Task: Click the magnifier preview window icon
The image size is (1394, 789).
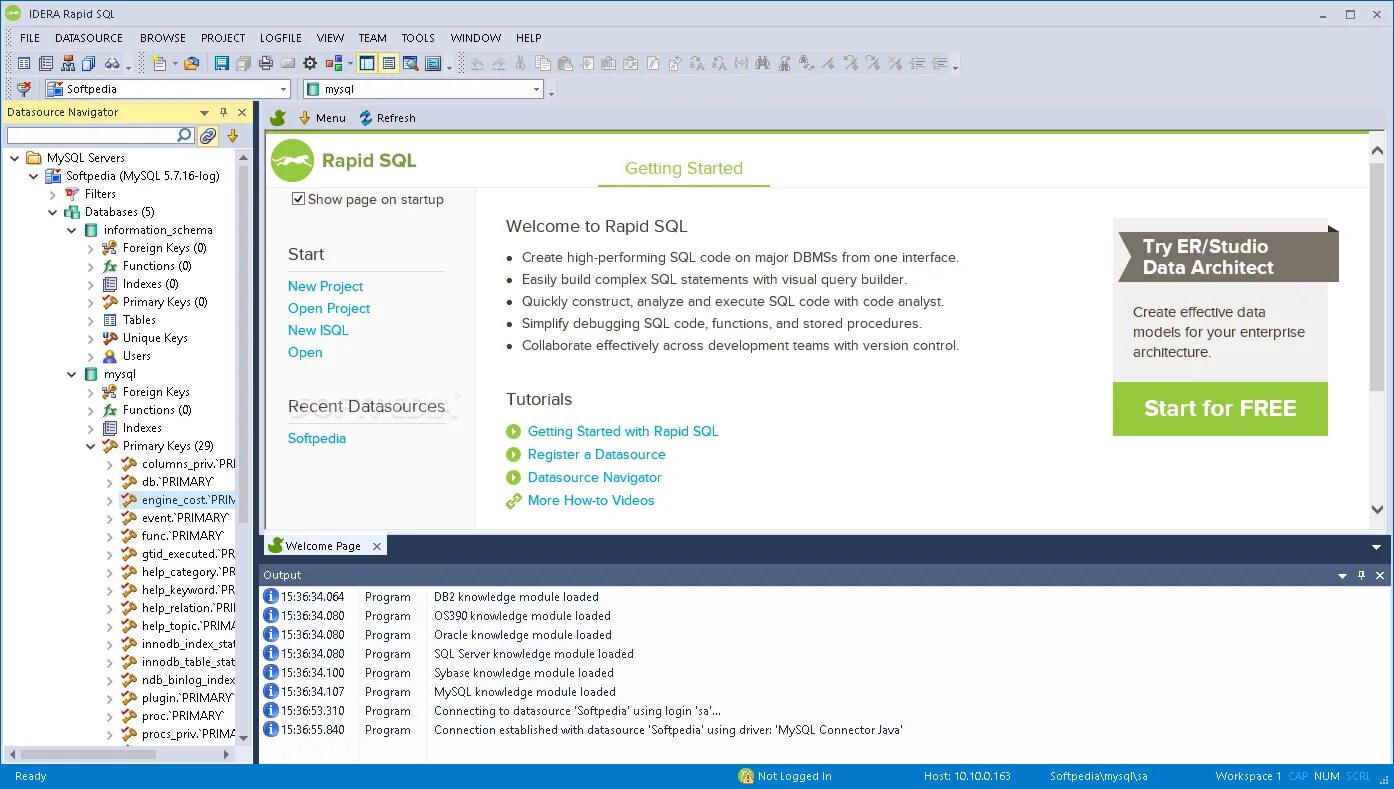Action: [409, 63]
